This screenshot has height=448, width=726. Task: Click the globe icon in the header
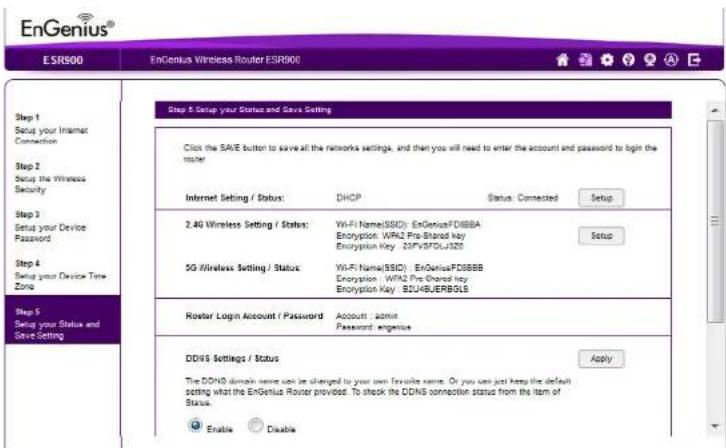click(x=628, y=60)
